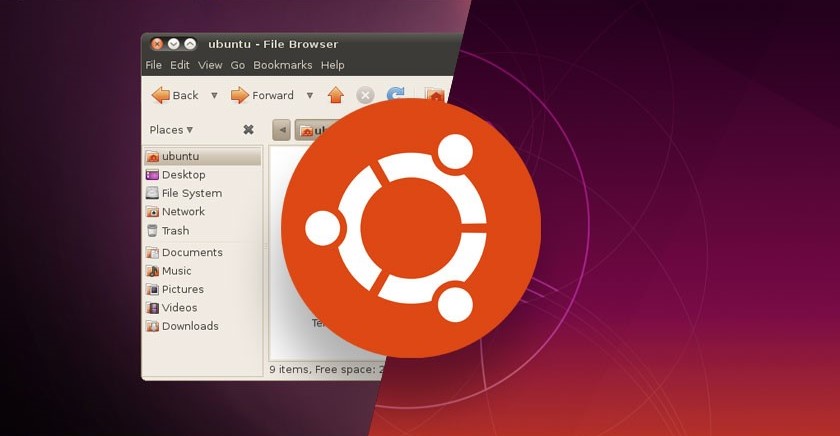Screen dimensions: 840x436
Task: Open the Trash from the sidebar
Action: point(174,230)
